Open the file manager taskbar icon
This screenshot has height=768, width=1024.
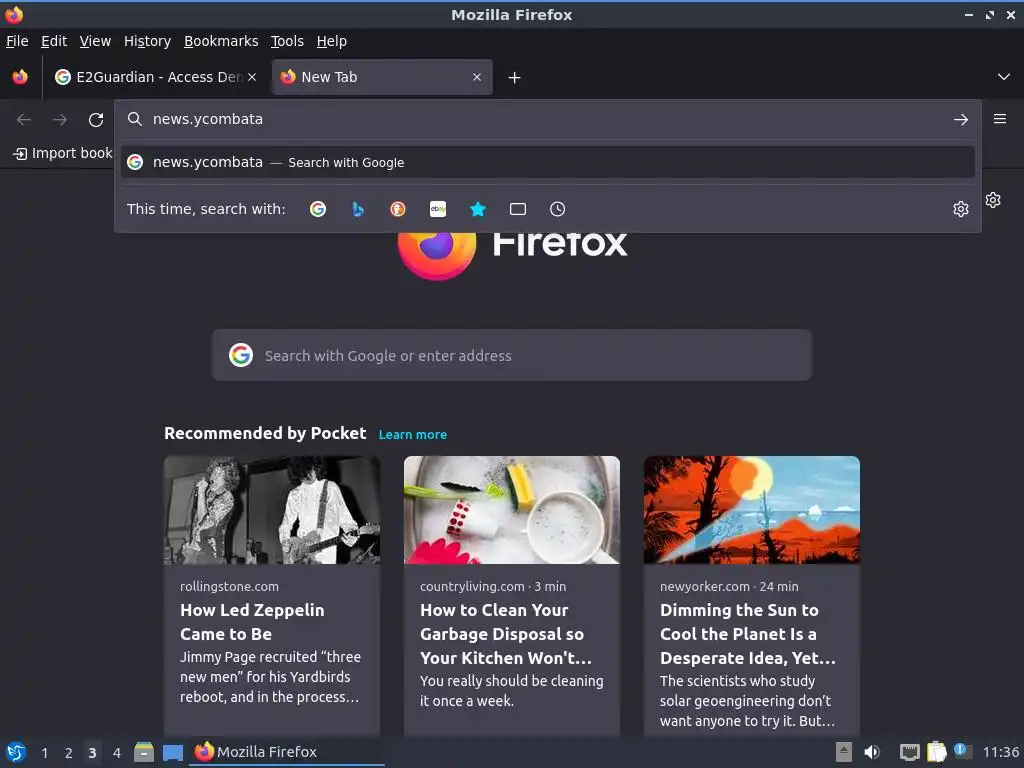click(x=144, y=752)
